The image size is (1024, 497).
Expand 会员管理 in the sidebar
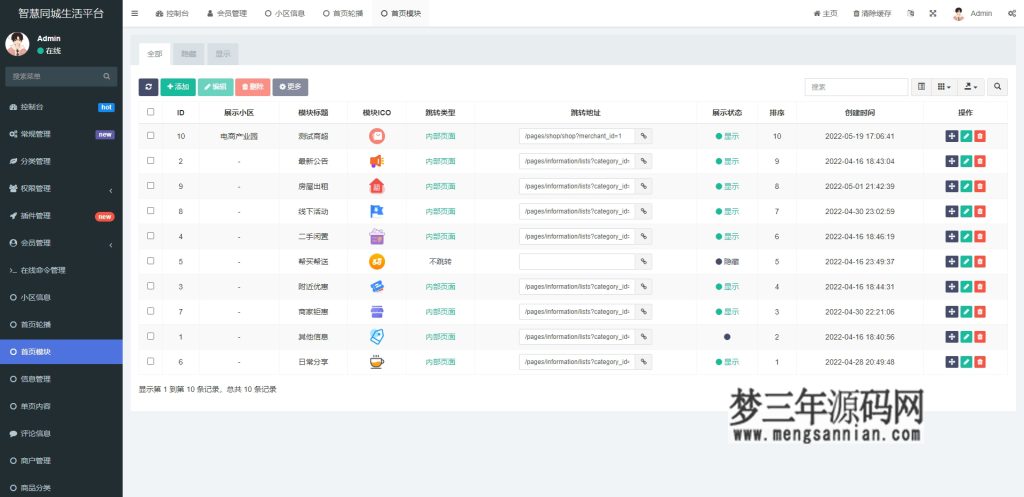[61, 243]
